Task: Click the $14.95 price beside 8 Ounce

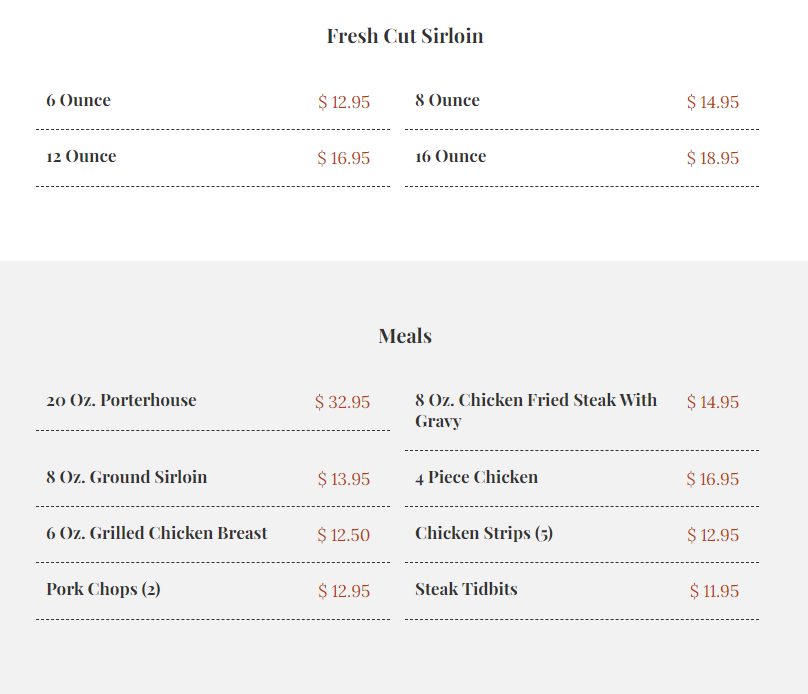Action: 713,102
